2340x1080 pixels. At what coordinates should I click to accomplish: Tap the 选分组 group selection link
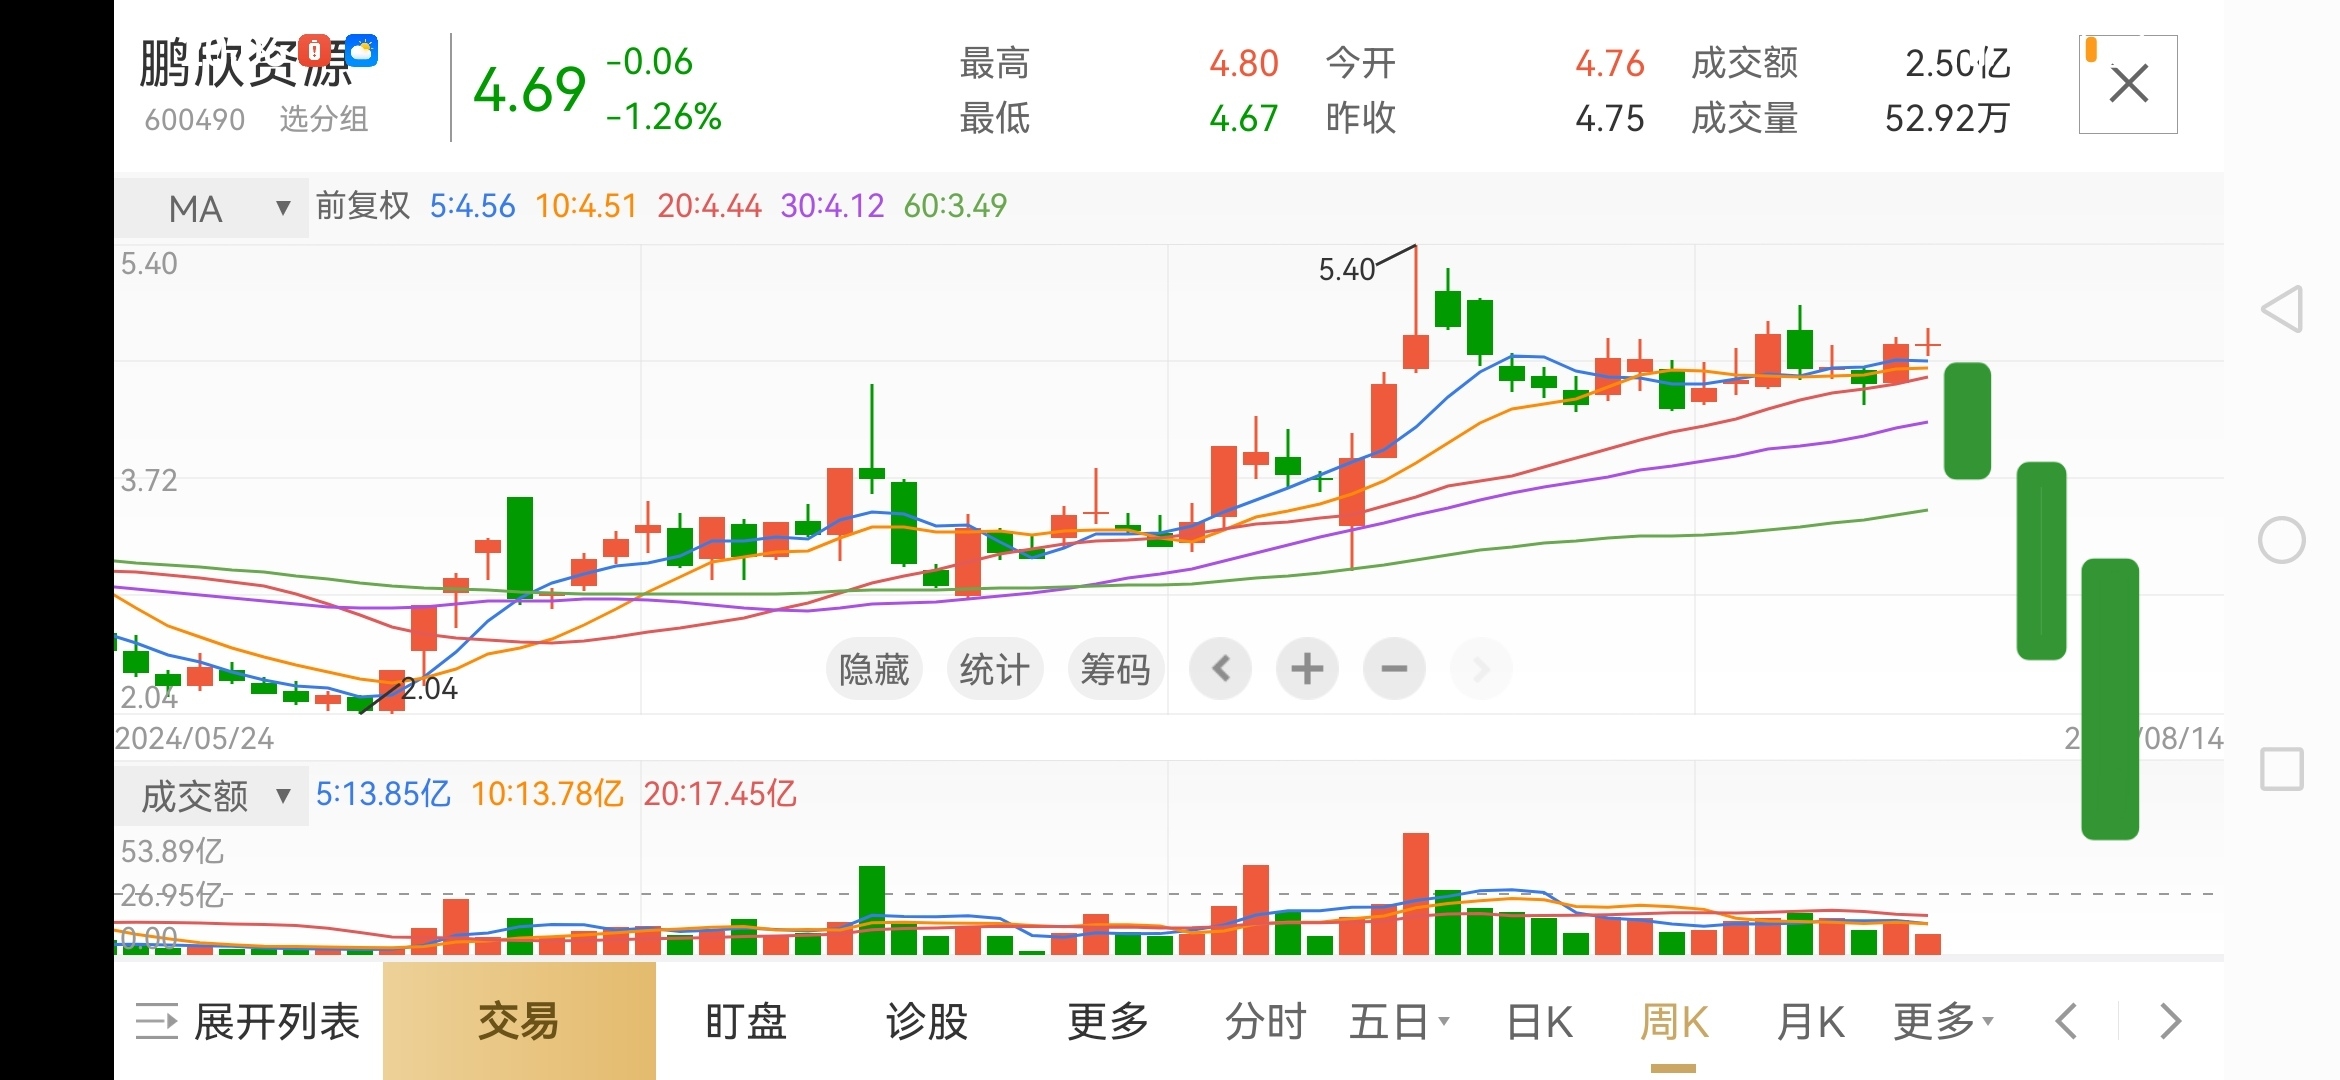coord(324,120)
